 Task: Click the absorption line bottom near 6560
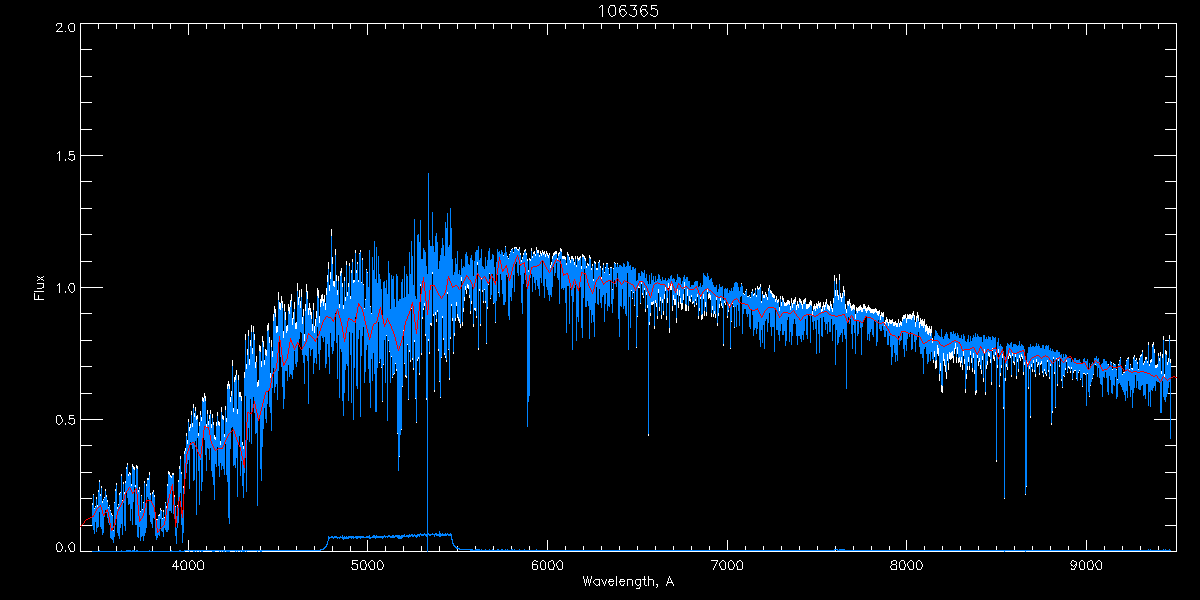pyautogui.click(x=648, y=435)
